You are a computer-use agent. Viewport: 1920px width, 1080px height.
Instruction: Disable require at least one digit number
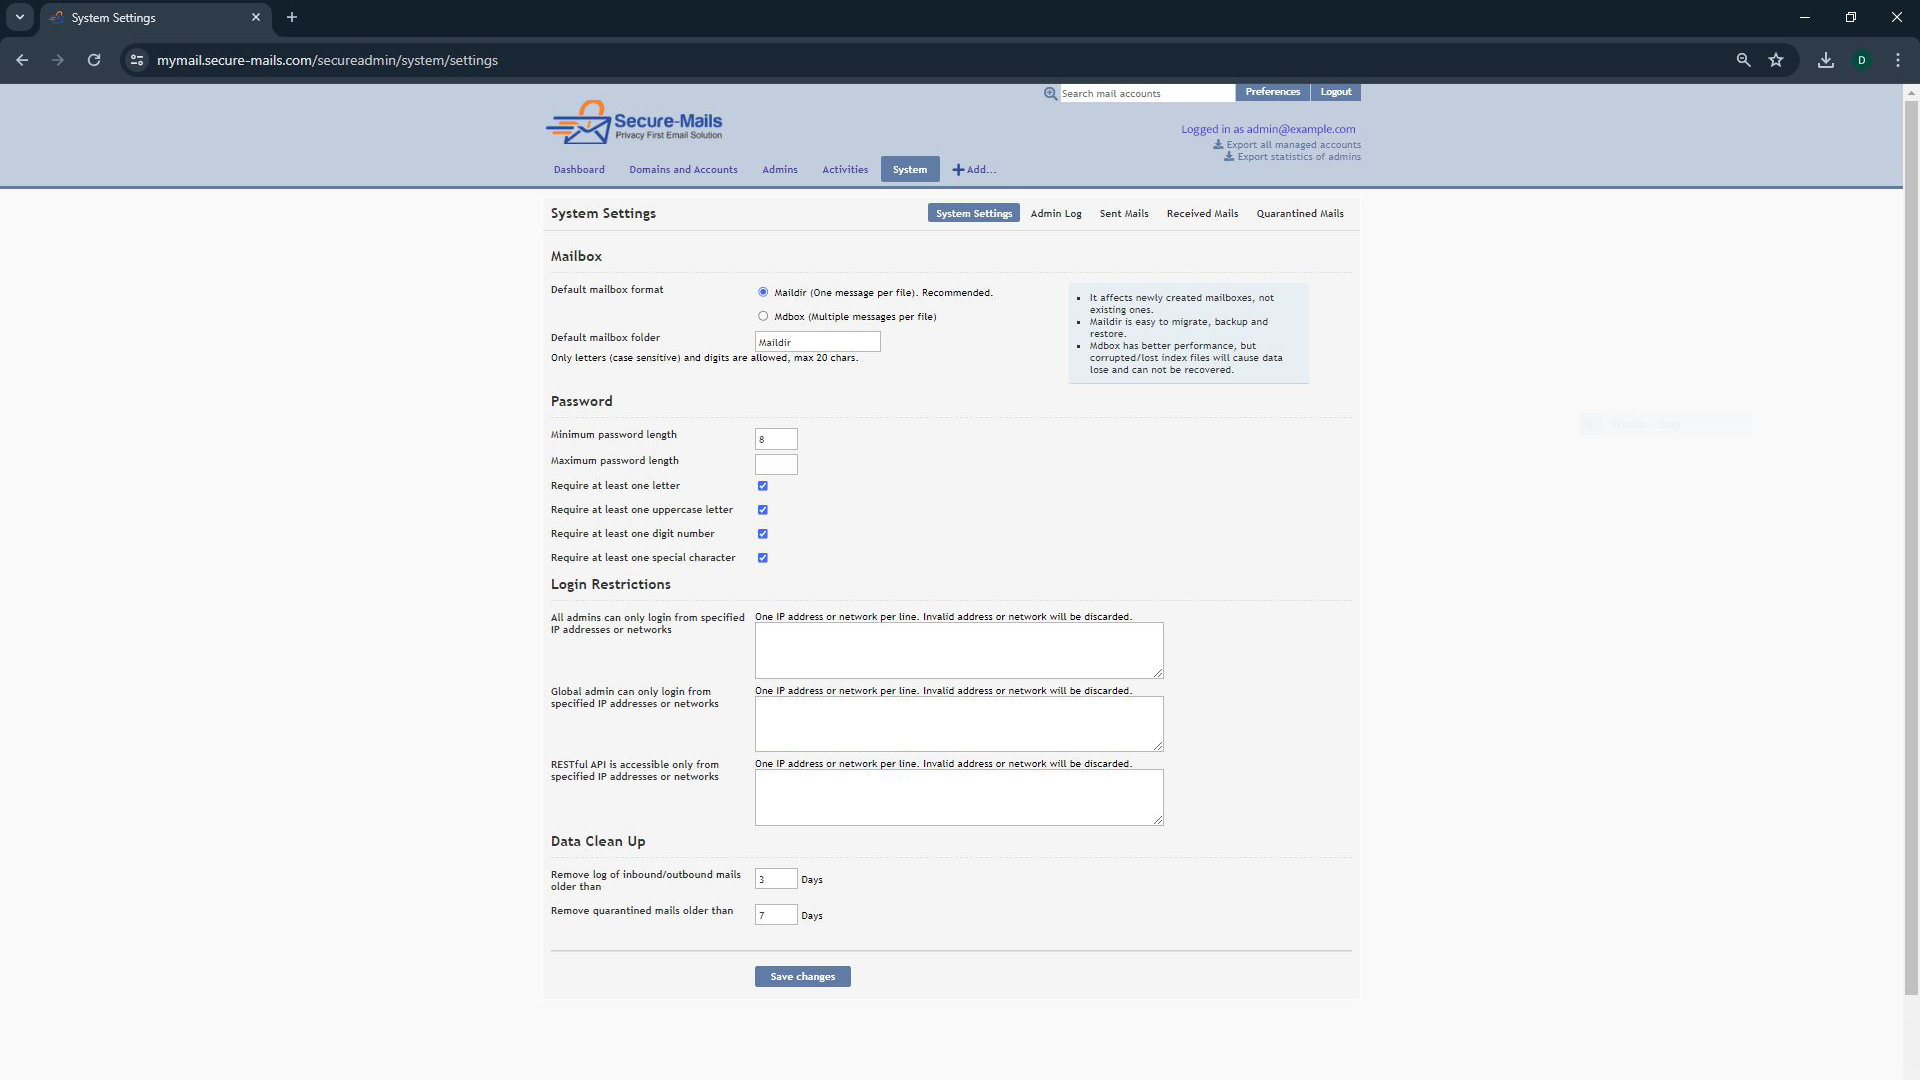click(x=762, y=533)
